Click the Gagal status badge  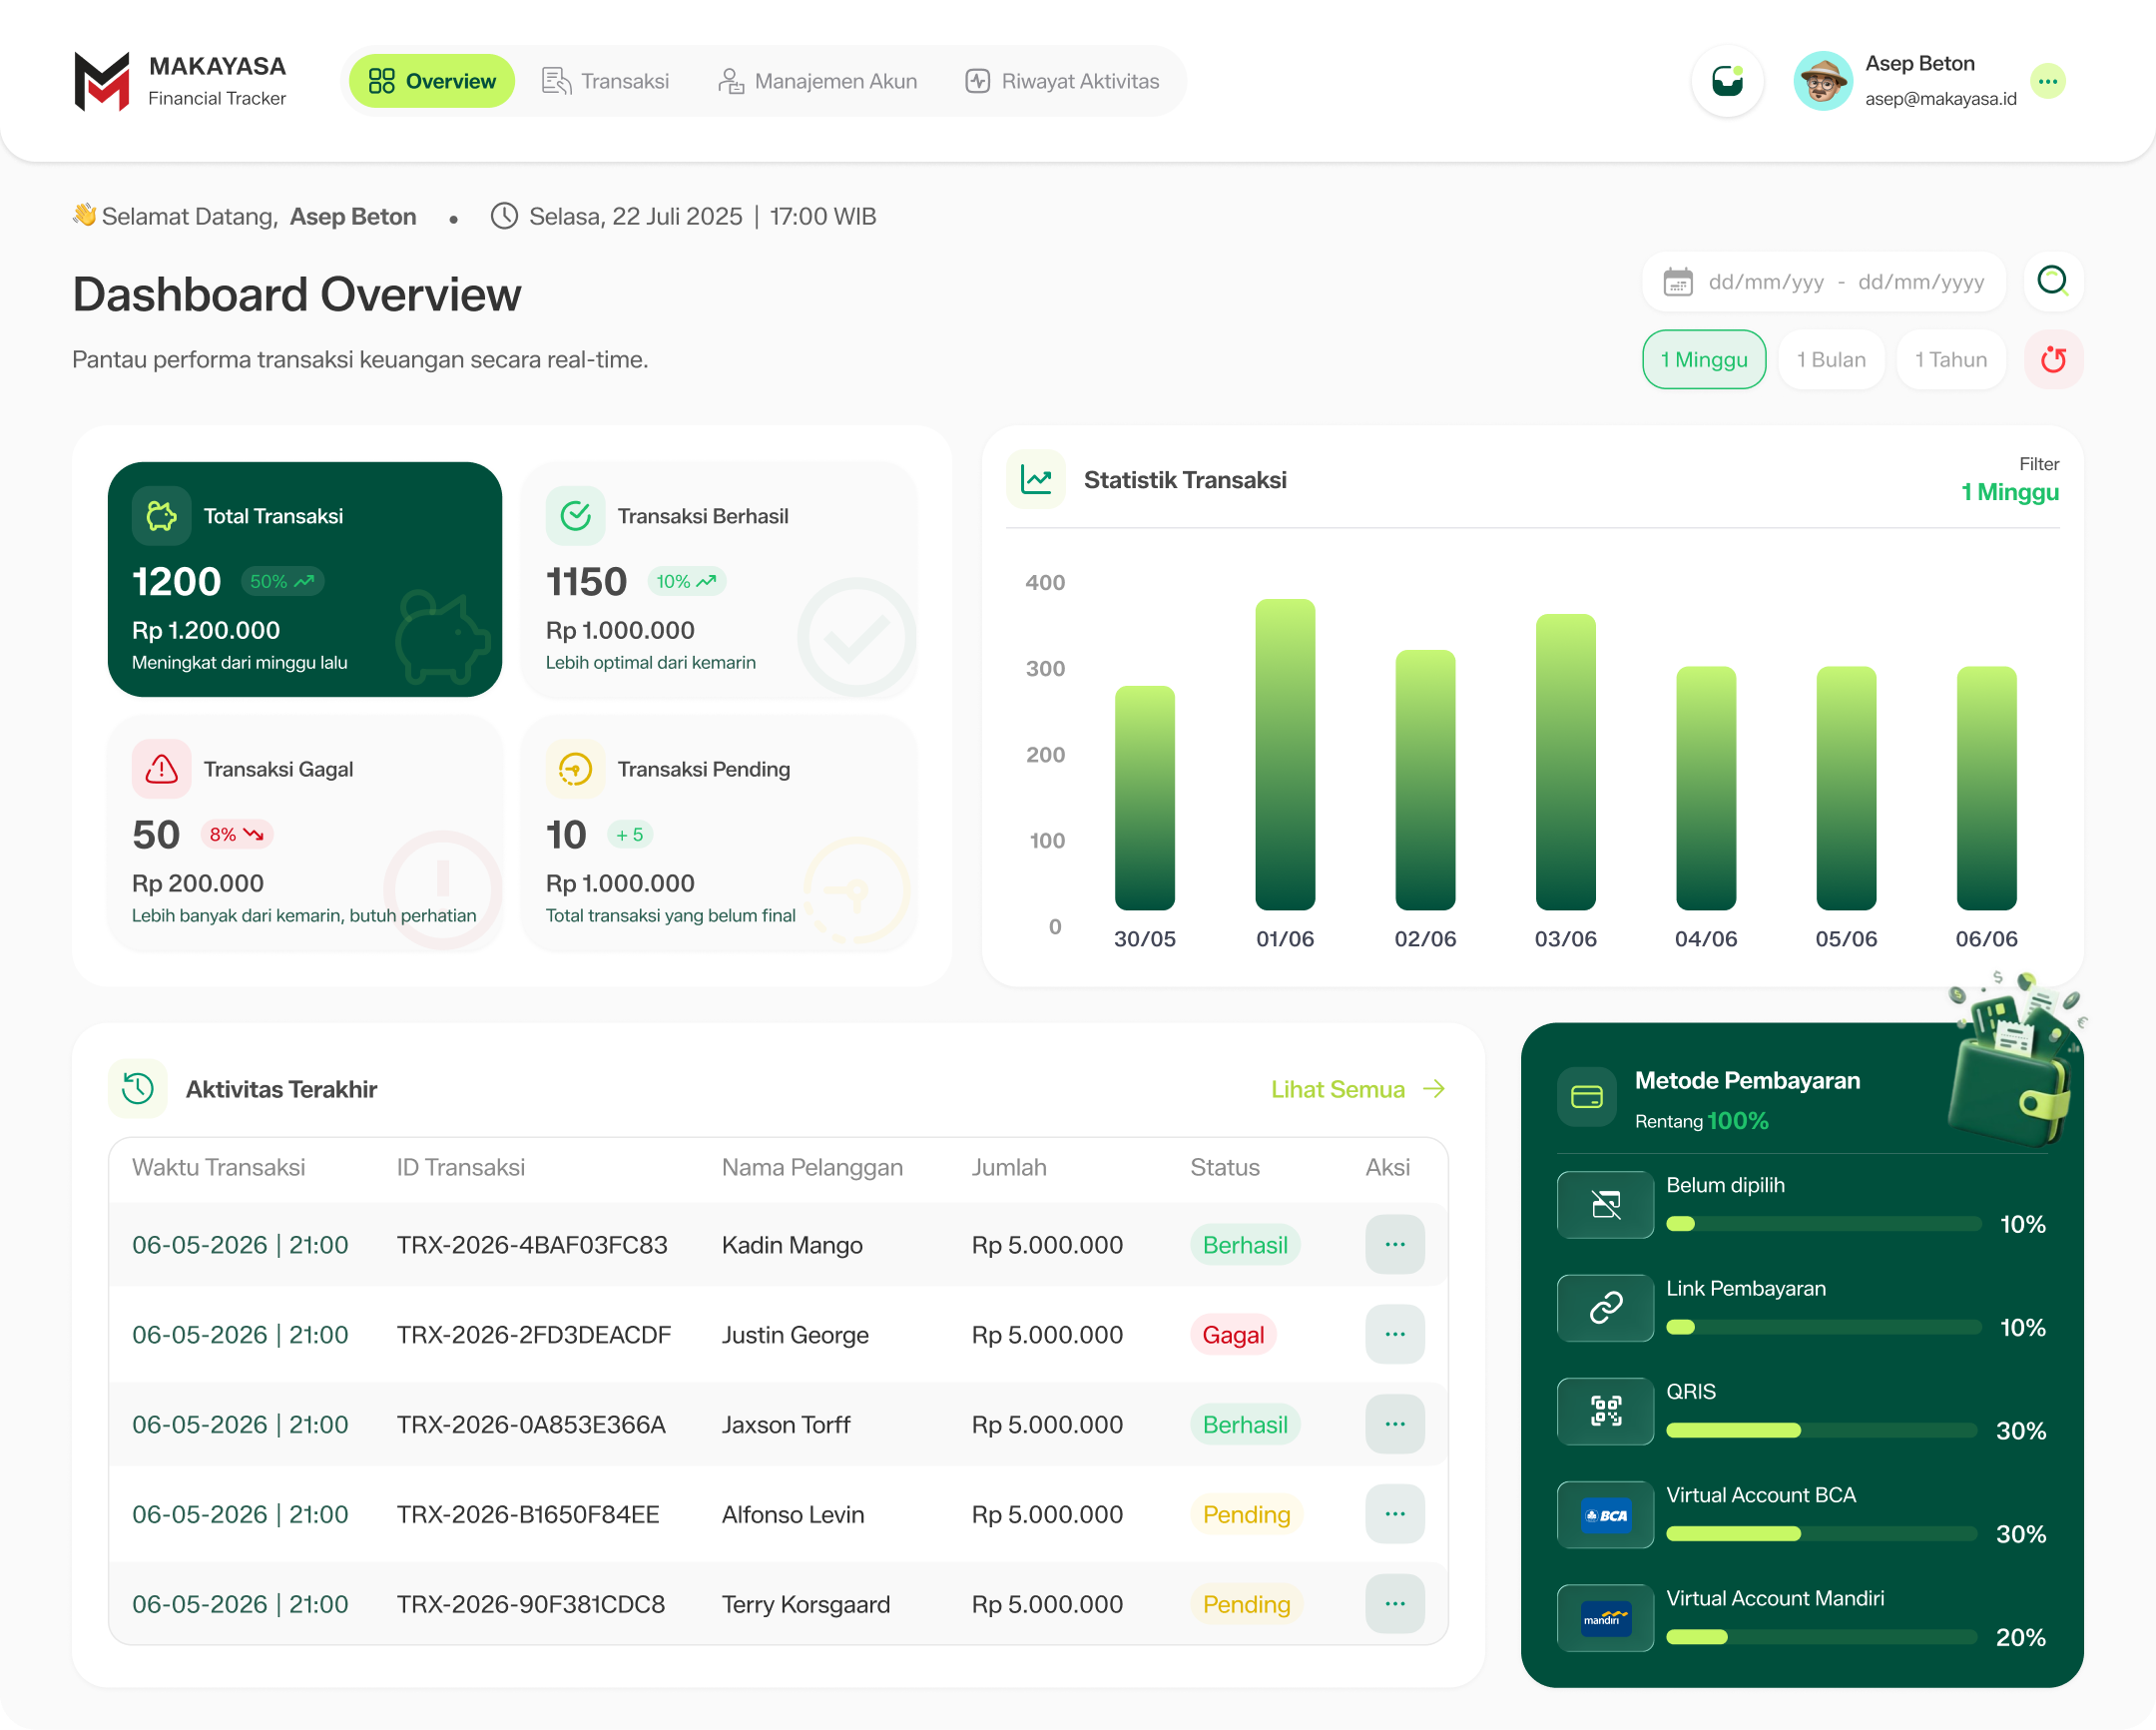(1233, 1334)
